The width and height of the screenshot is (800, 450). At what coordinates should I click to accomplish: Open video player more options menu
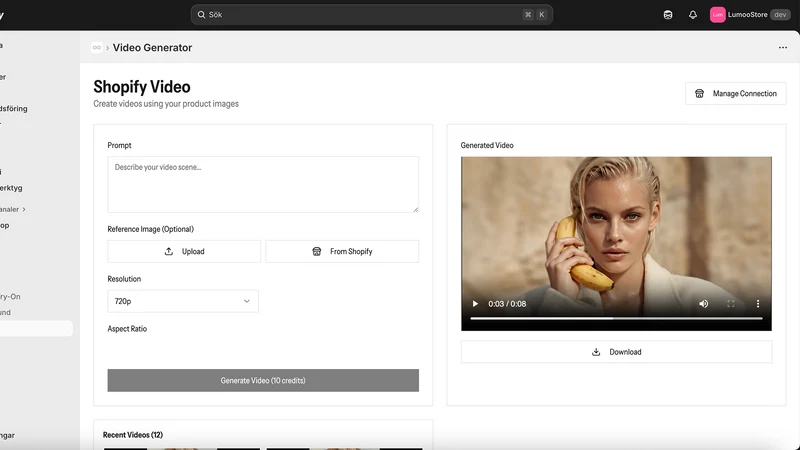click(x=758, y=304)
